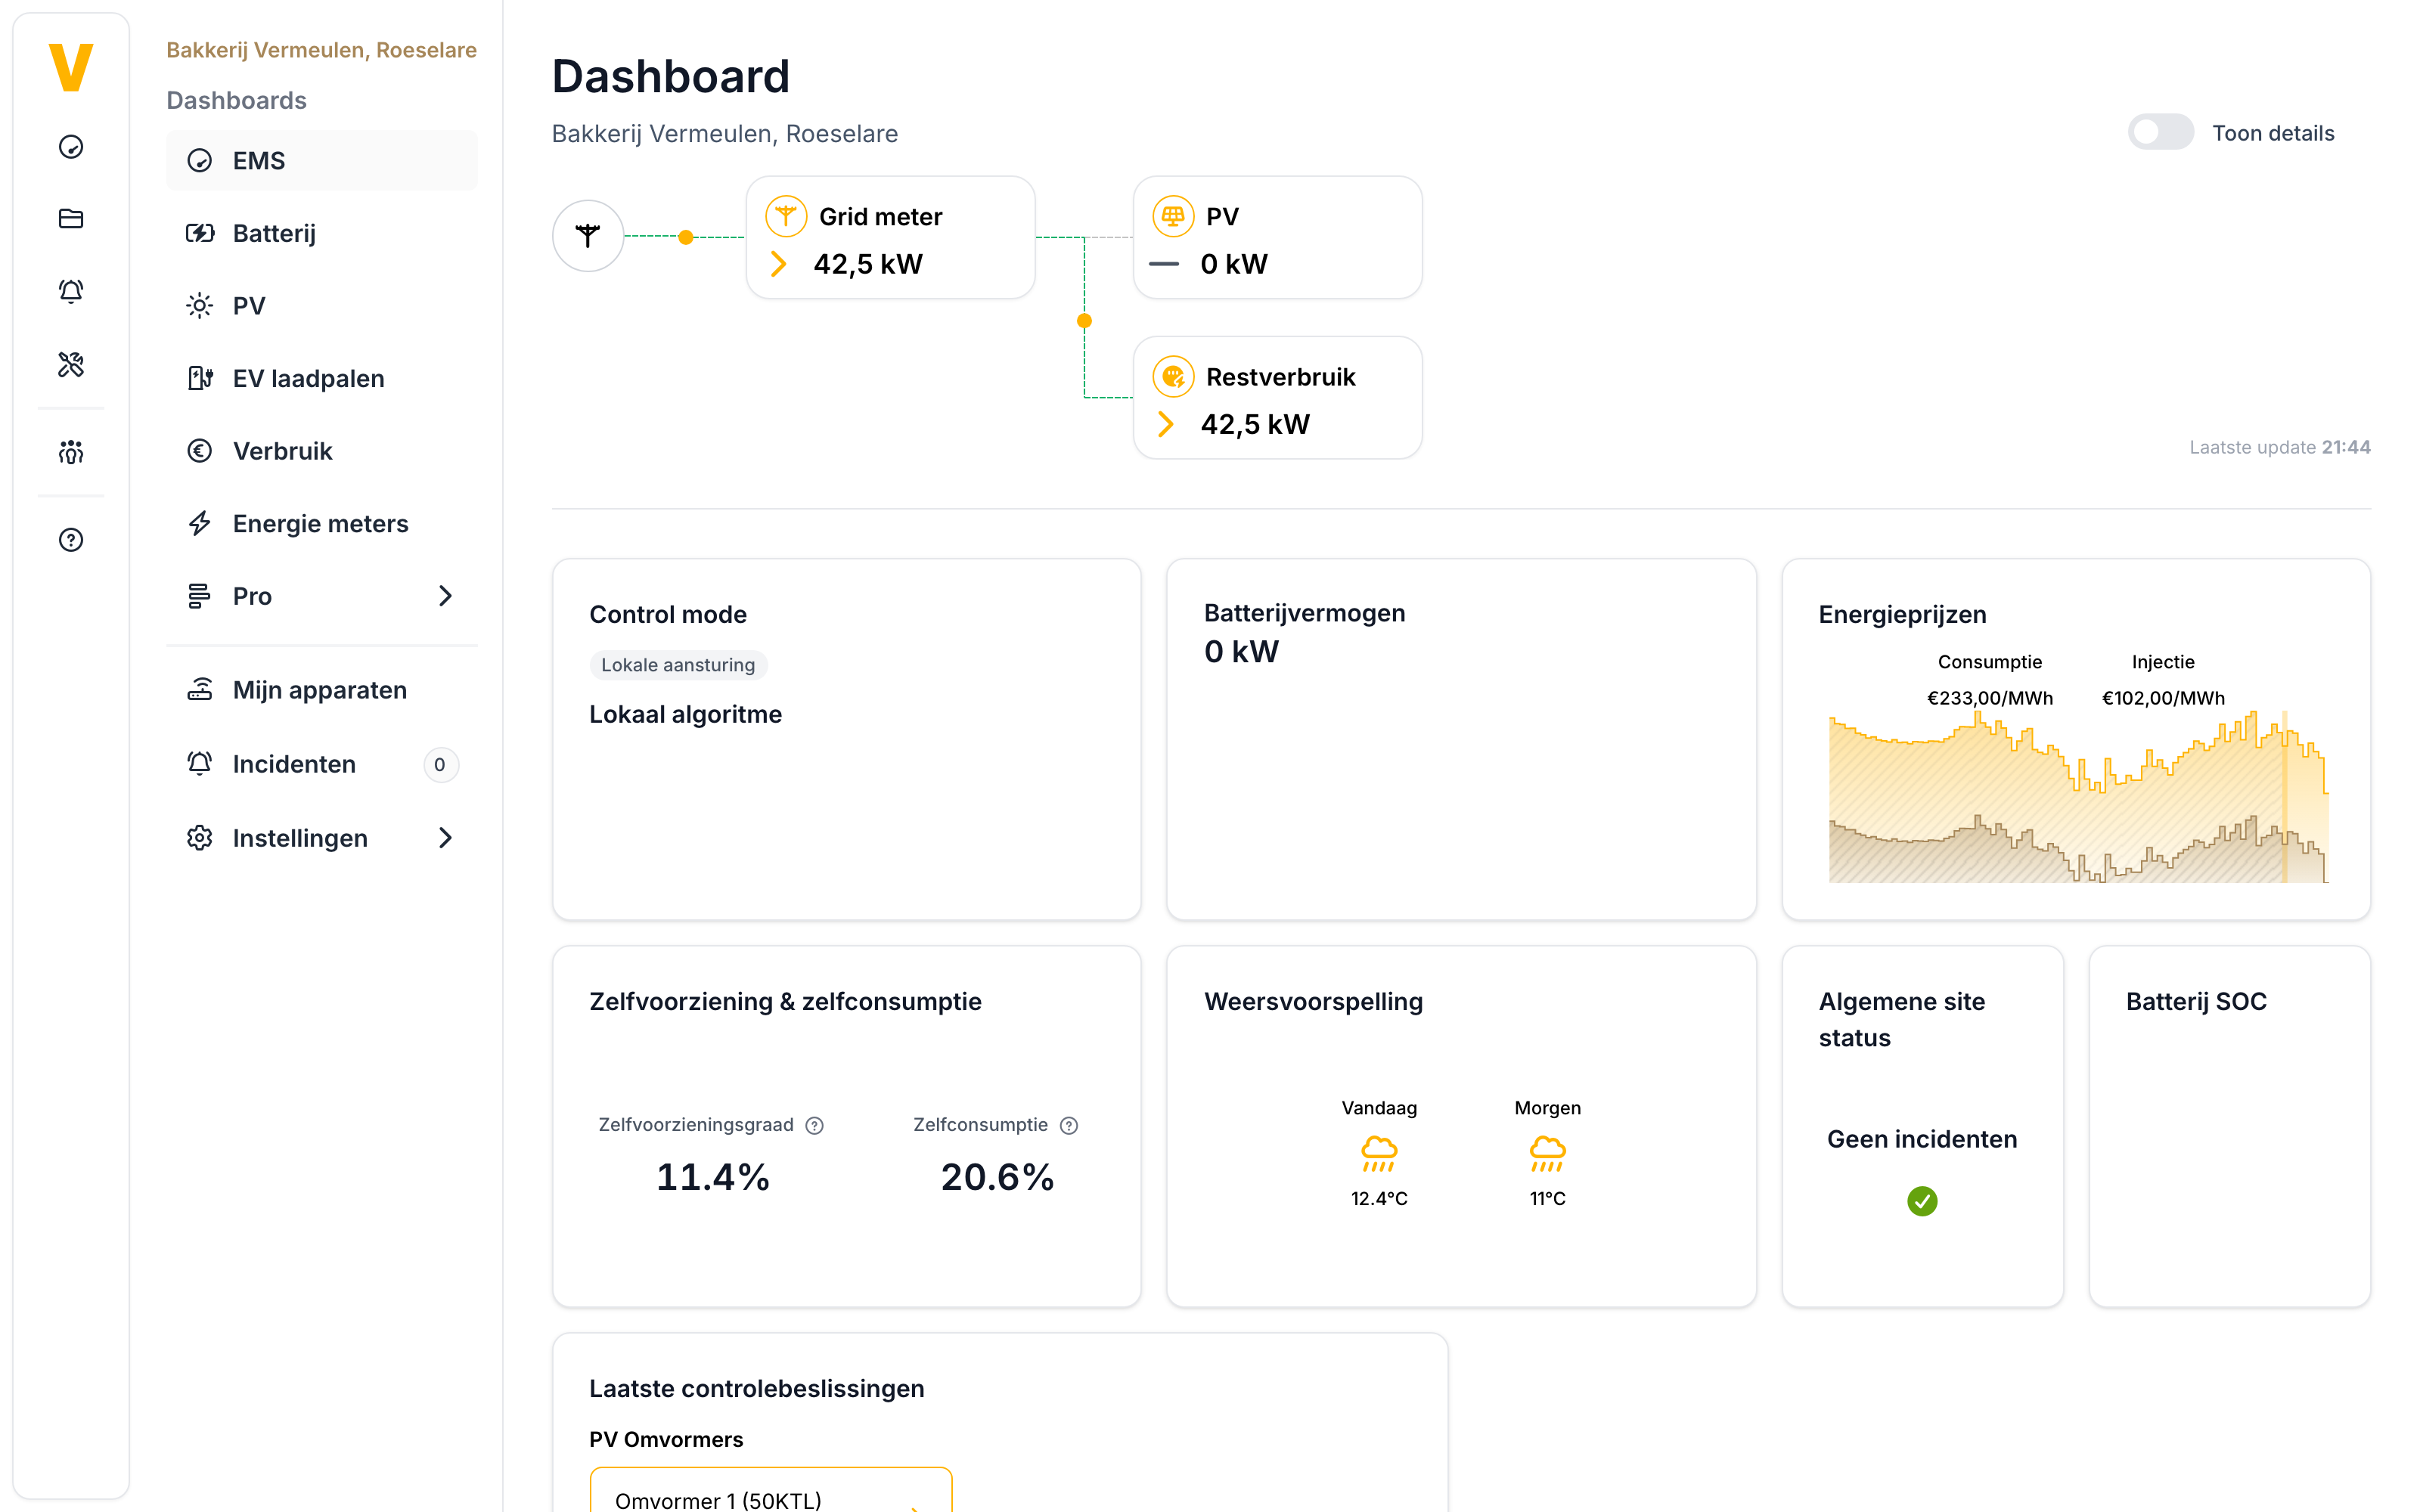This screenshot has height=1512, width=2420.
Task: Open the Verbruik page
Action: pos(322,451)
